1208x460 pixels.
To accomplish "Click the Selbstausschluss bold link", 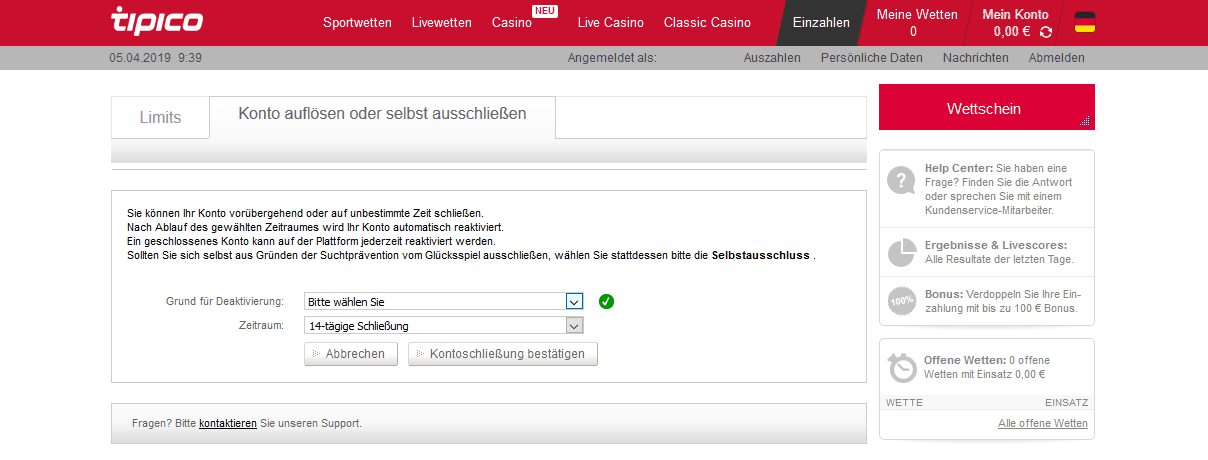I will pos(761,256).
